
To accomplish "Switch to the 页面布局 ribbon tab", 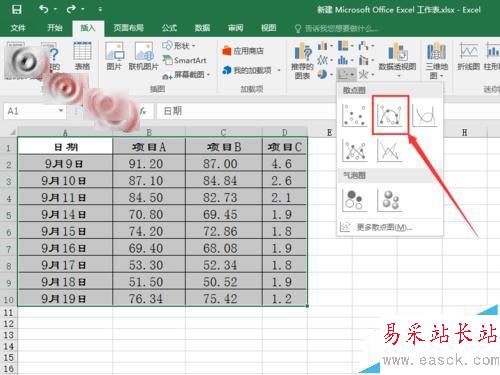I will [129, 28].
